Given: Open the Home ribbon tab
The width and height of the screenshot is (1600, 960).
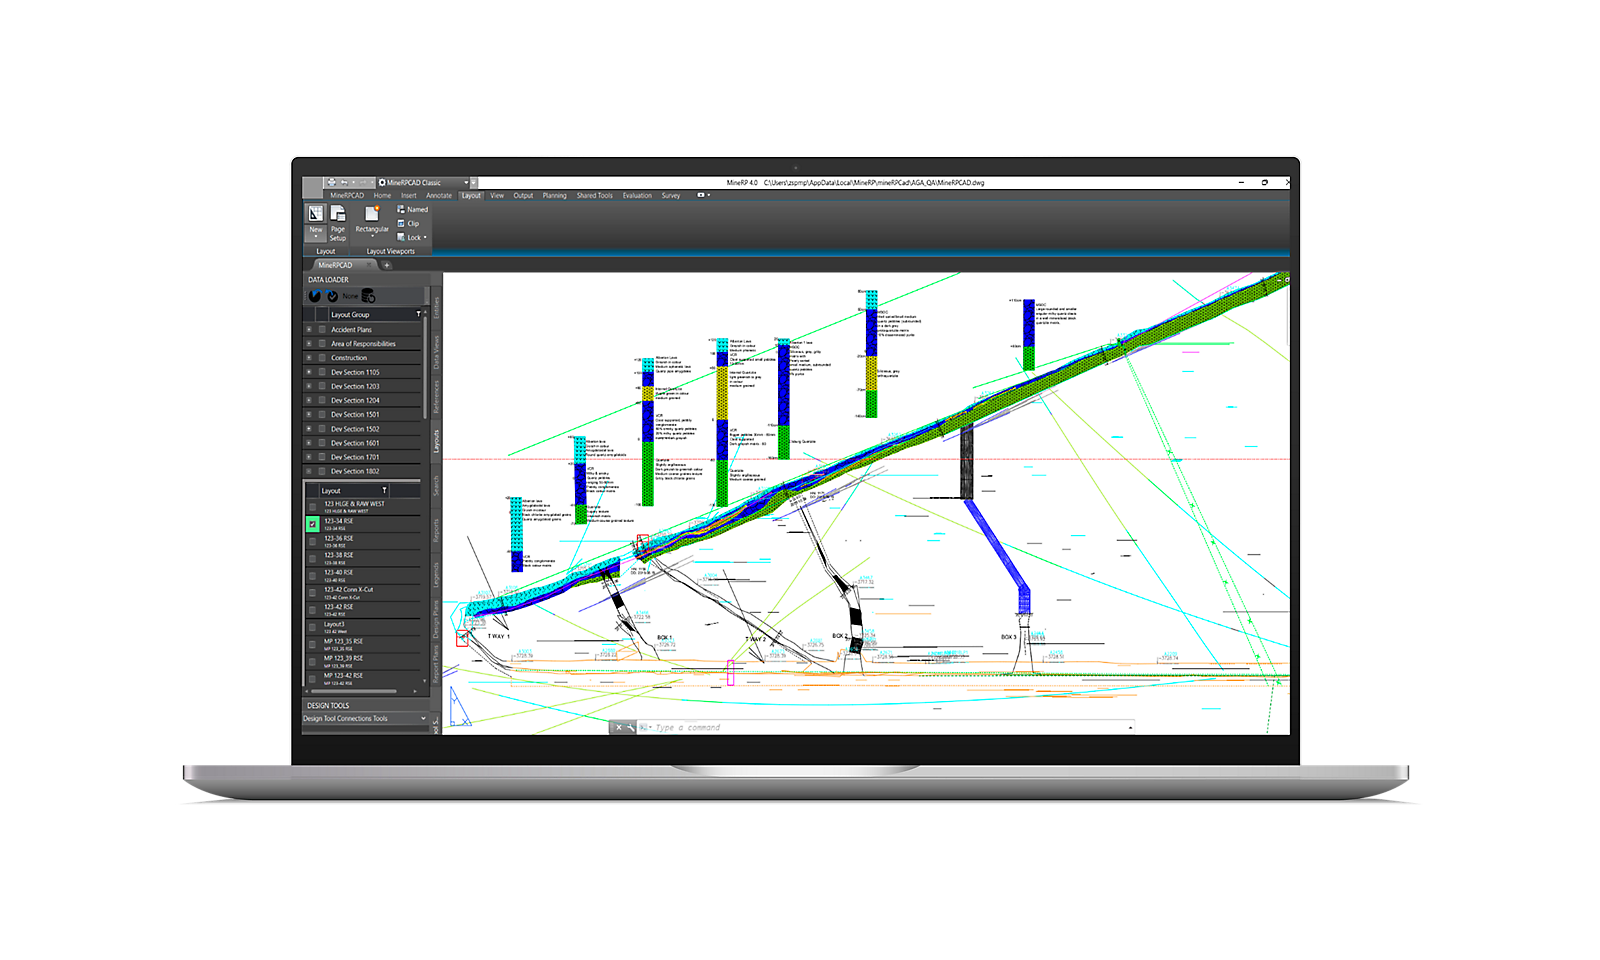Looking at the screenshot, I should [382, 196].
